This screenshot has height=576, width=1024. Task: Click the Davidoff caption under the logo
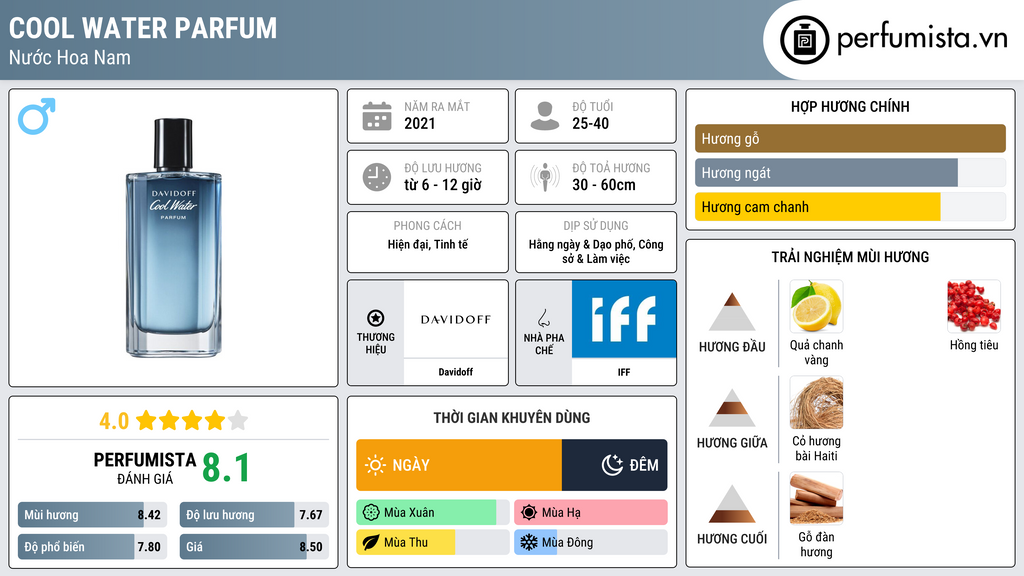pos(456,372)
